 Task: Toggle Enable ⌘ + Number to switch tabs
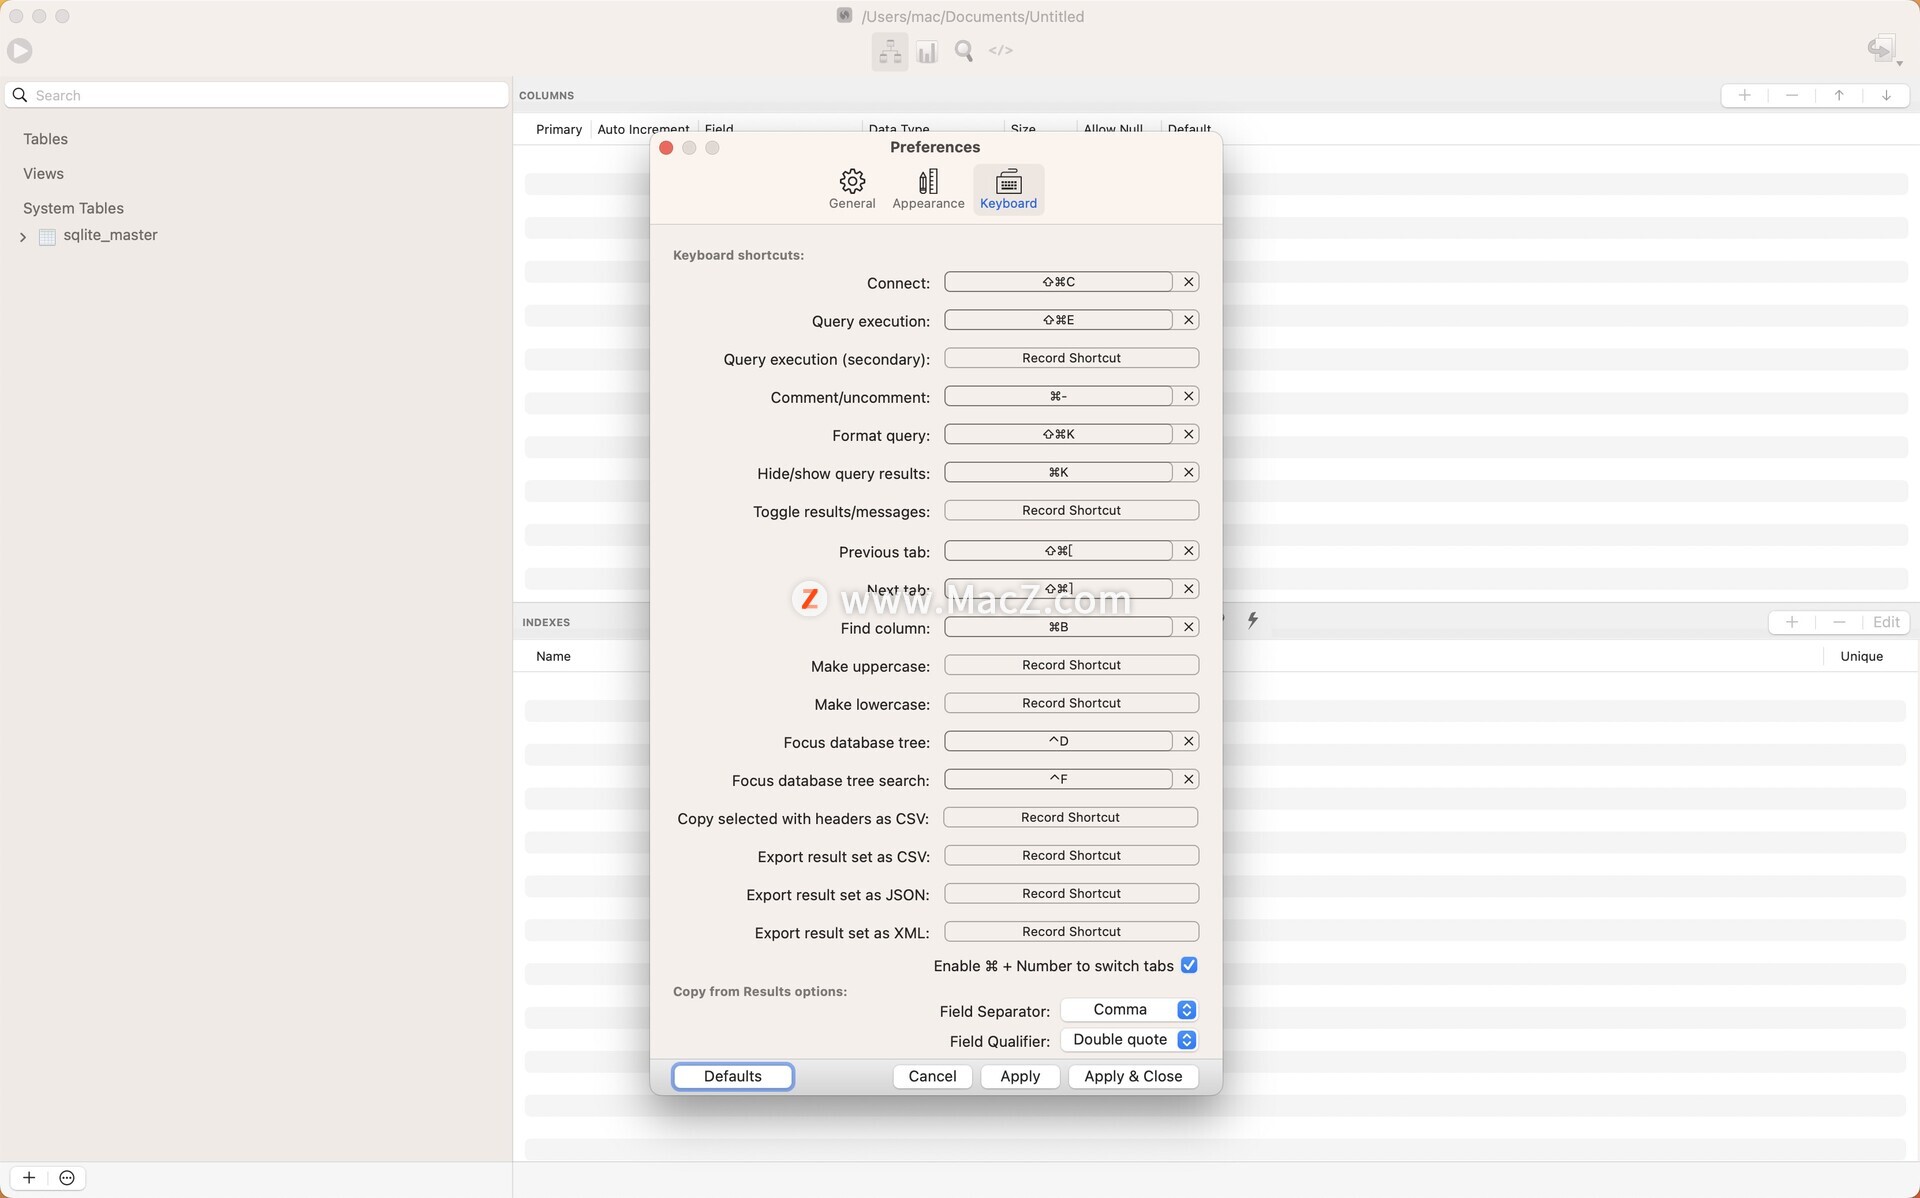point(1189,965)
